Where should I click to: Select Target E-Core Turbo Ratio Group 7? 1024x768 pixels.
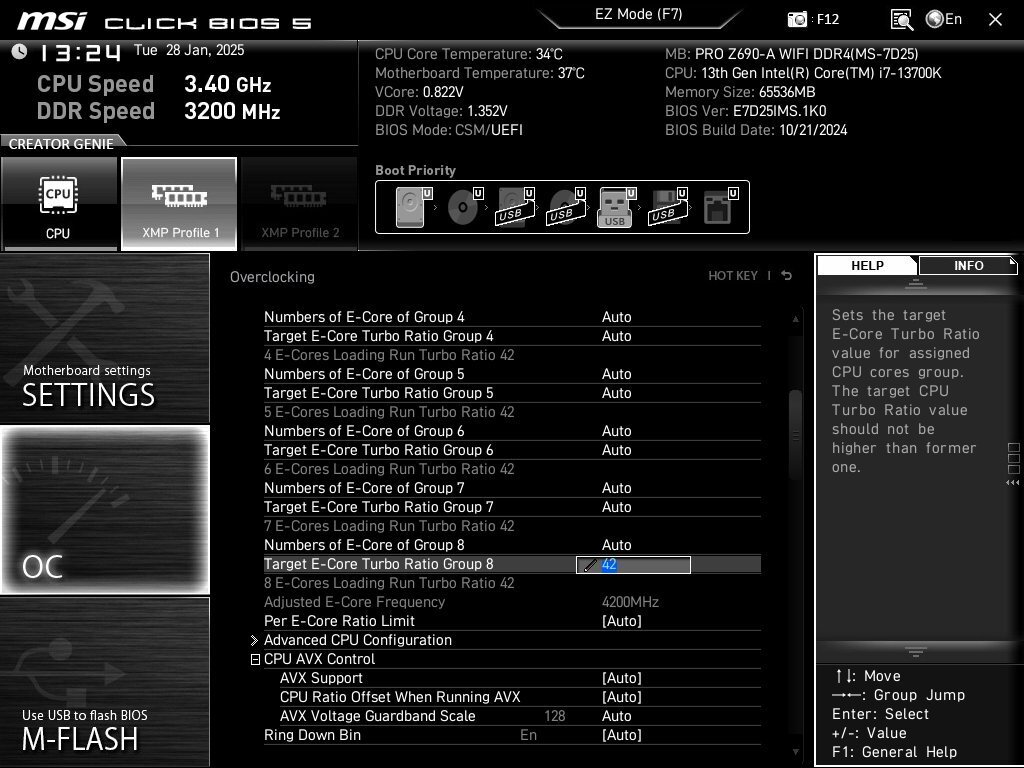pyautogui.click(x=512, y=507)
